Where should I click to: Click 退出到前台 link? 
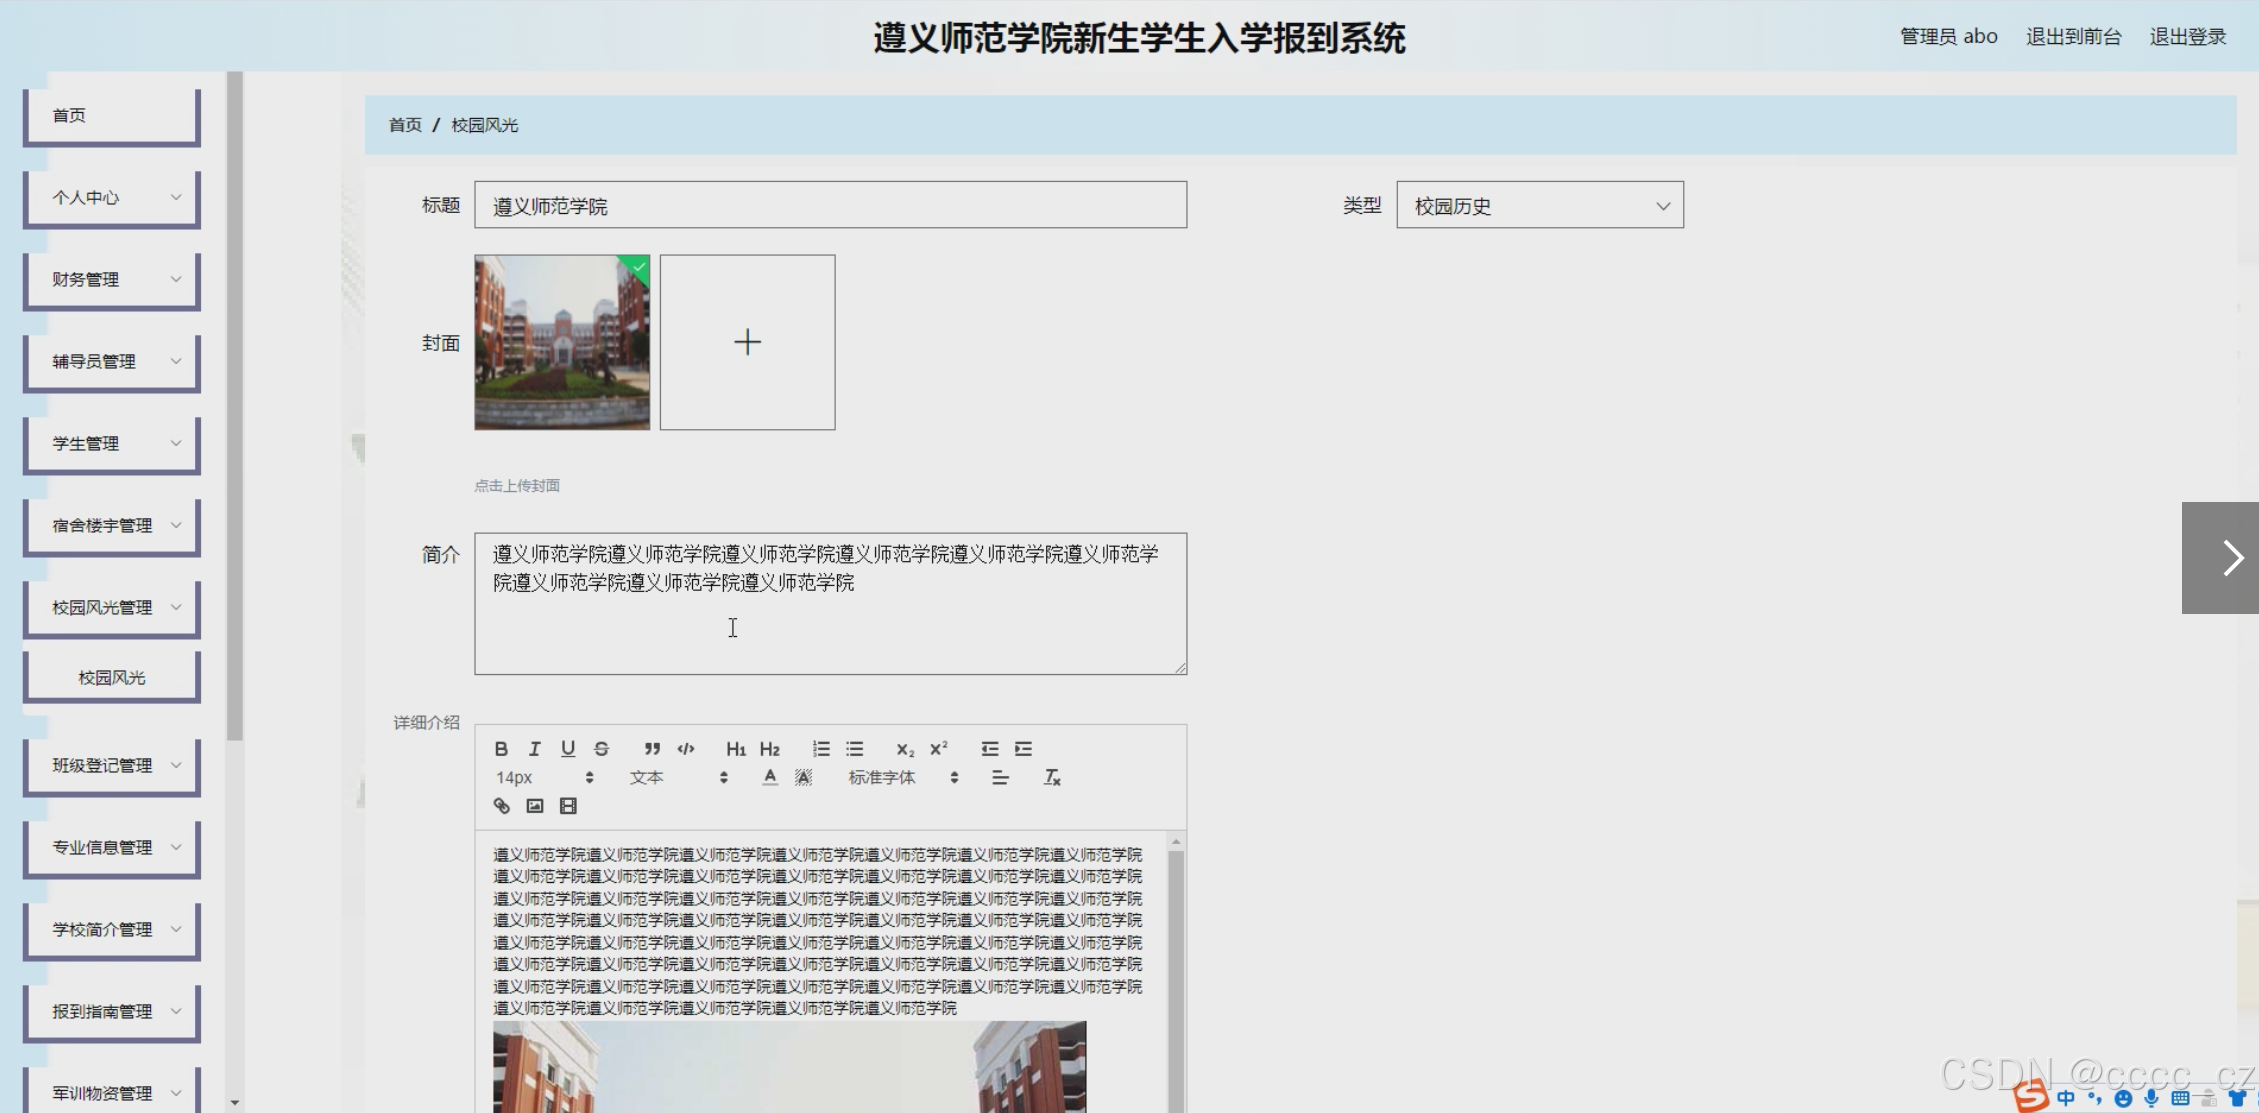pyautogui.click(x=2073, y=37)
